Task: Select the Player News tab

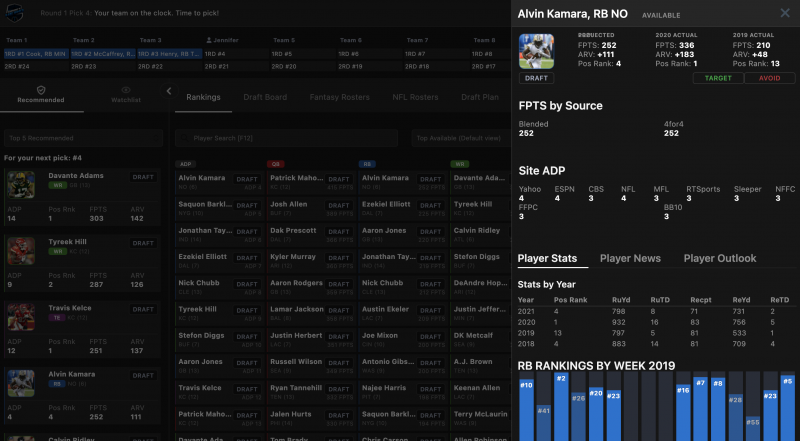Action: coord(630,258)
